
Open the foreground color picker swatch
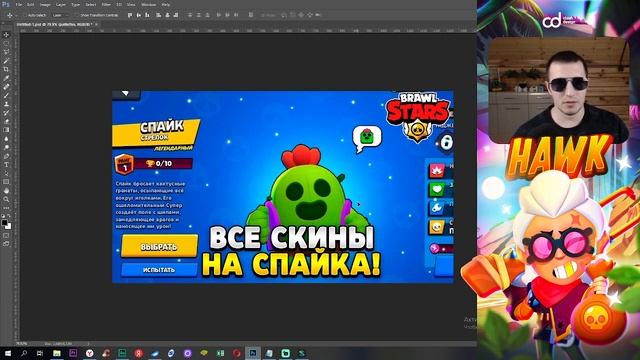tap(4, 222)
